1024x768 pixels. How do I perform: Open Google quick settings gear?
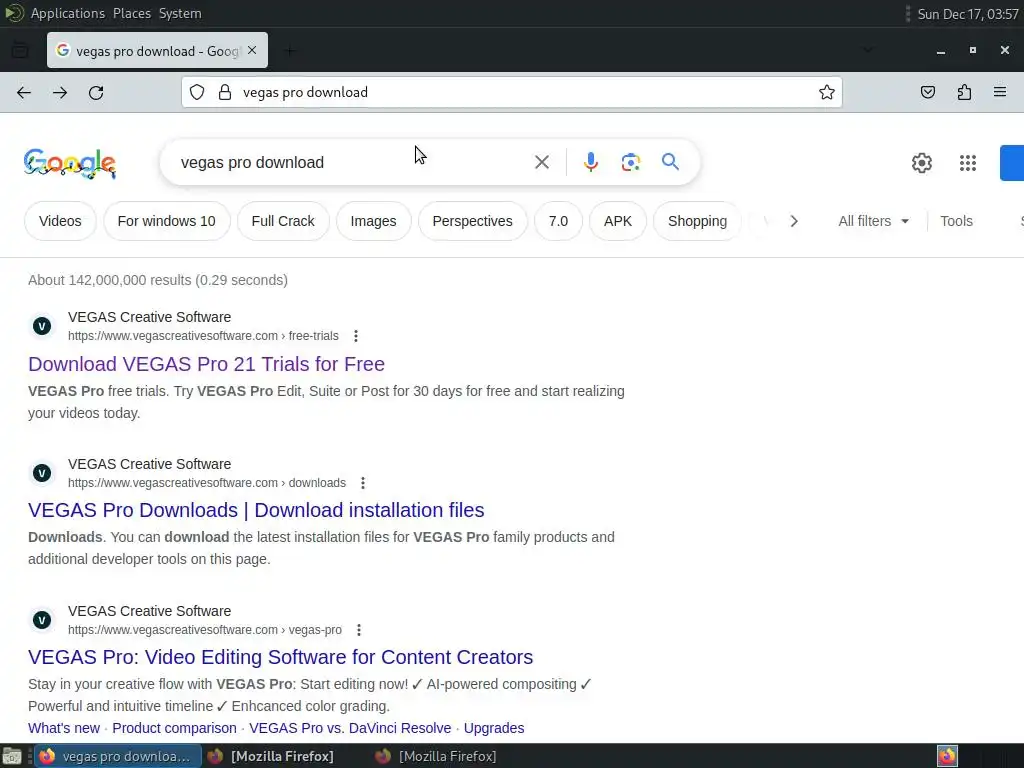click(921, 163)
